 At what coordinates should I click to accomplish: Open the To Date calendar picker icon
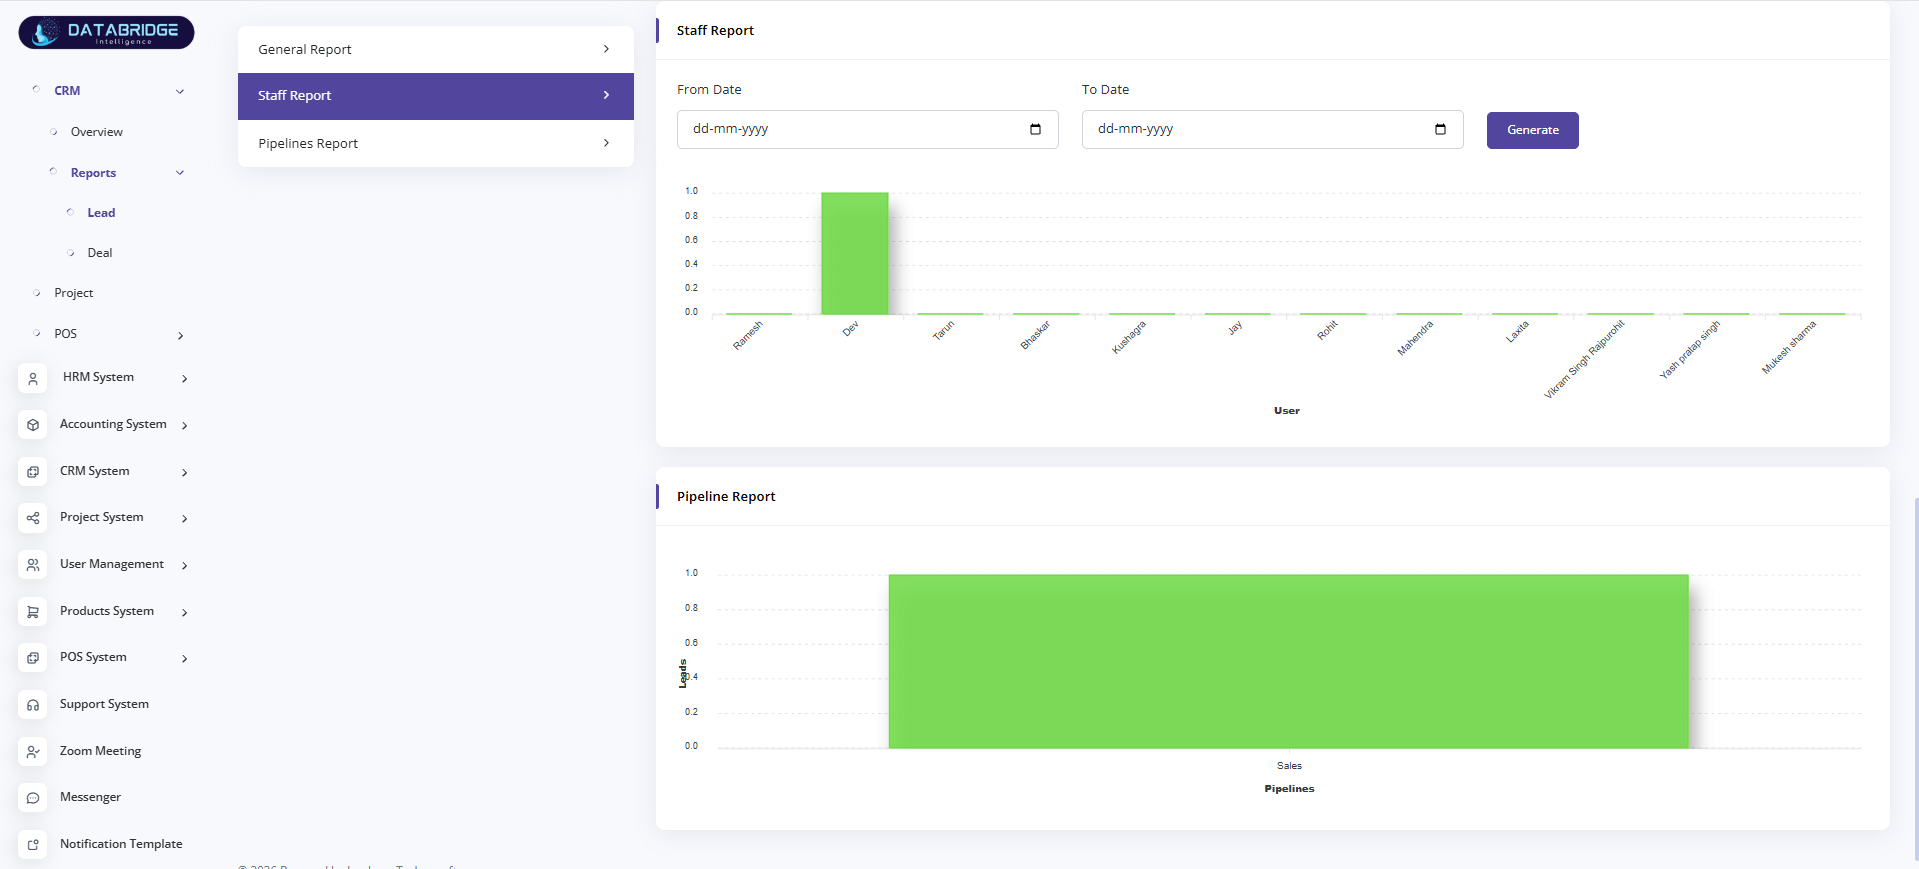1440,129
